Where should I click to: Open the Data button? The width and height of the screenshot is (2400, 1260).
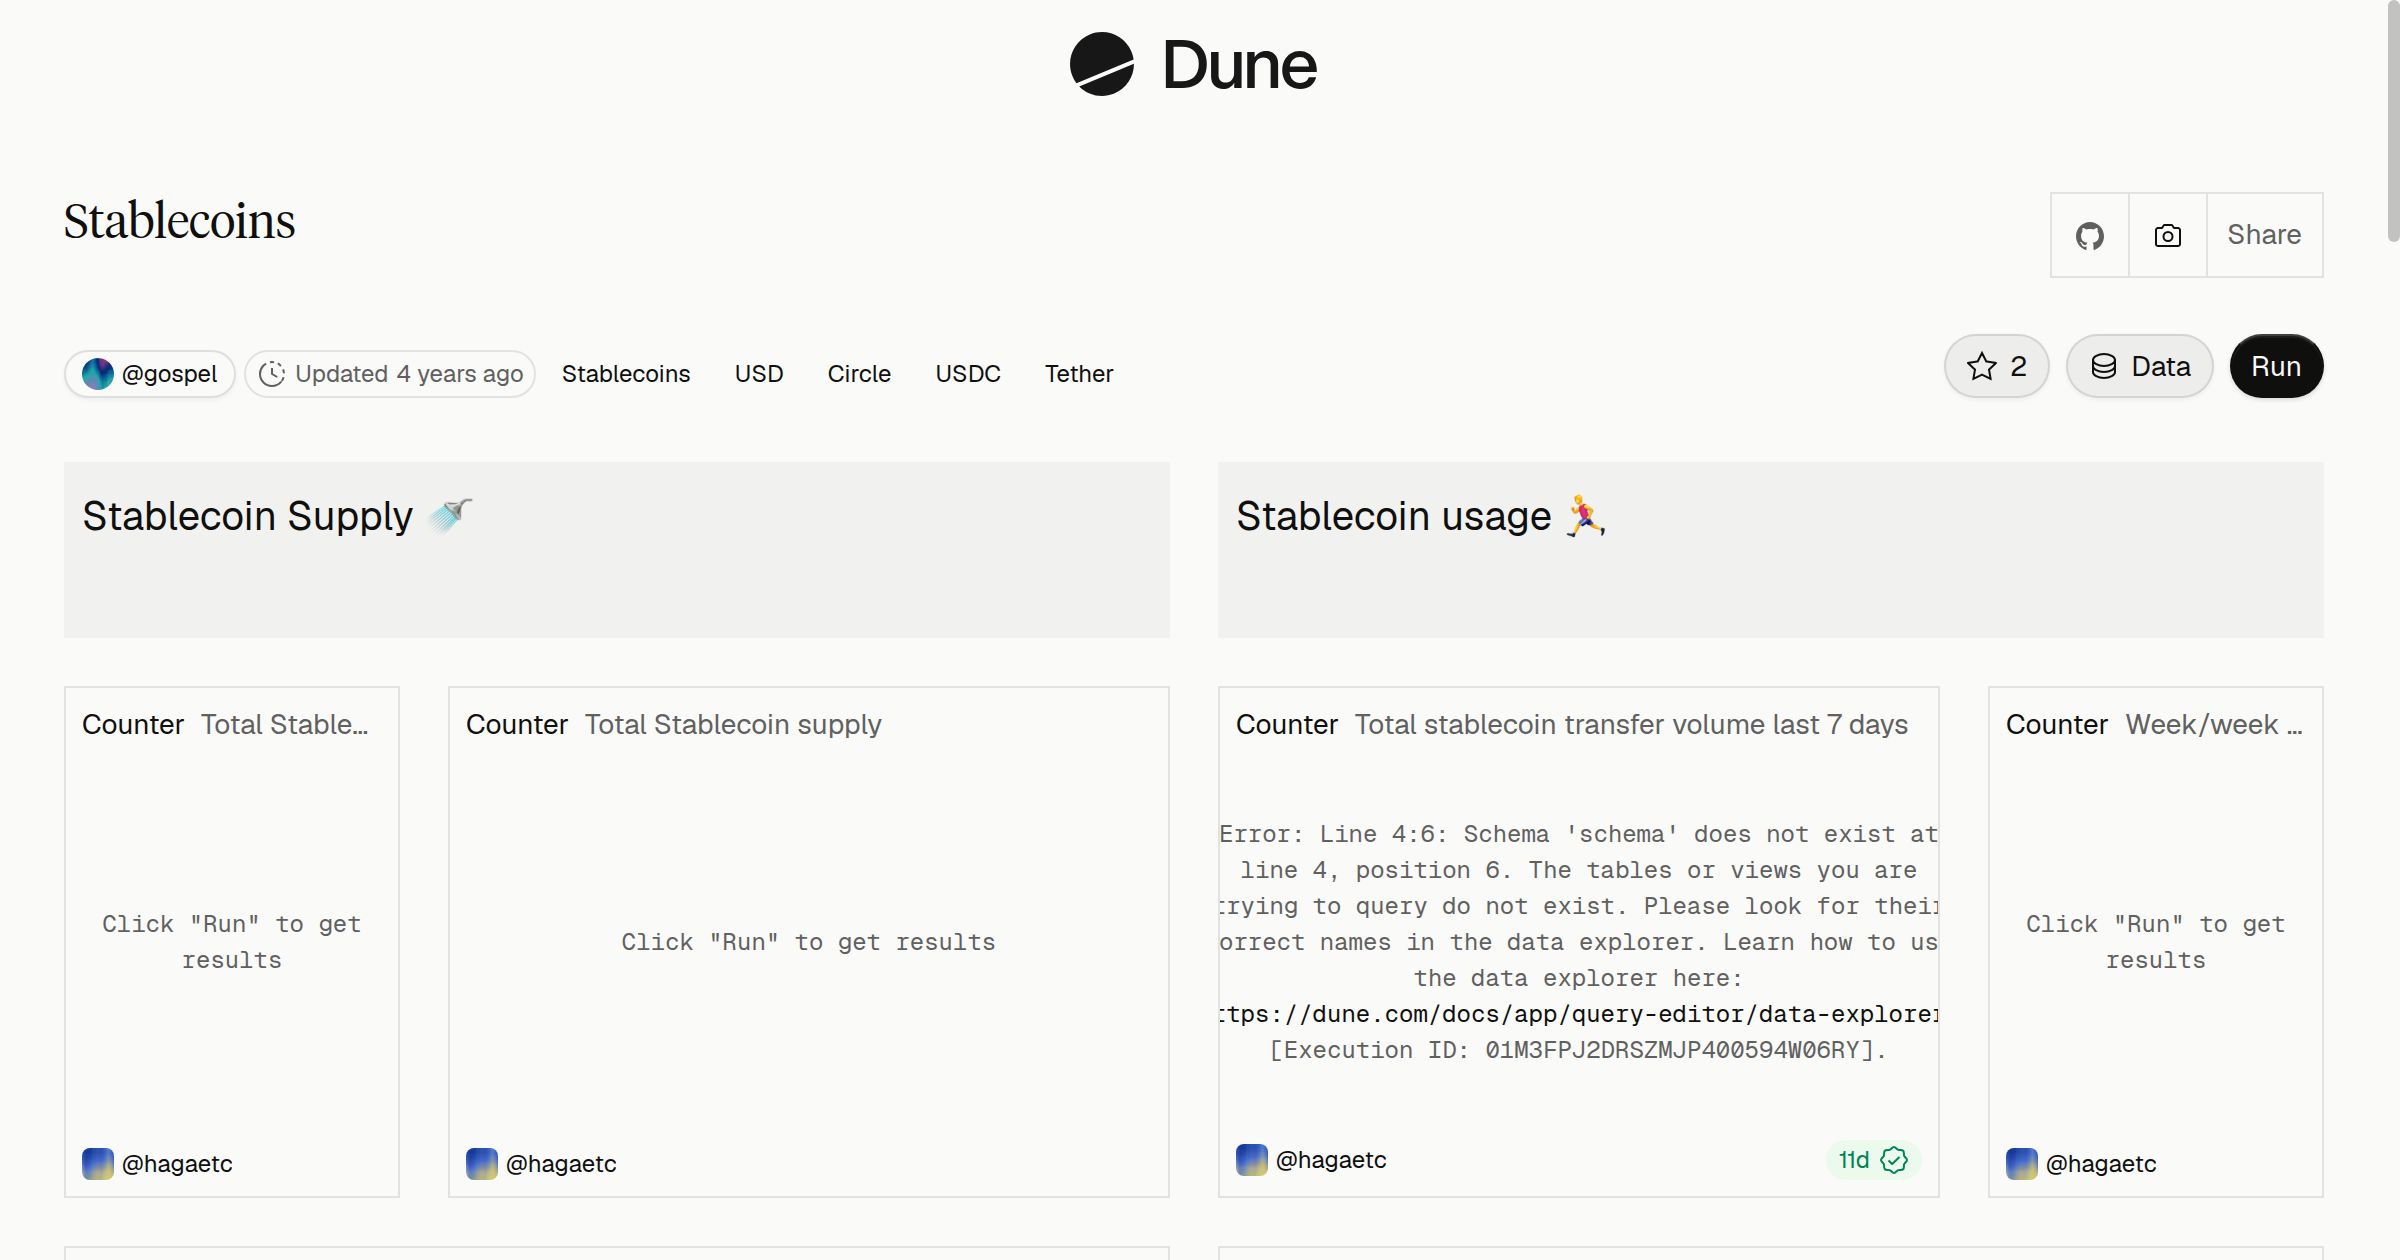2140,366
